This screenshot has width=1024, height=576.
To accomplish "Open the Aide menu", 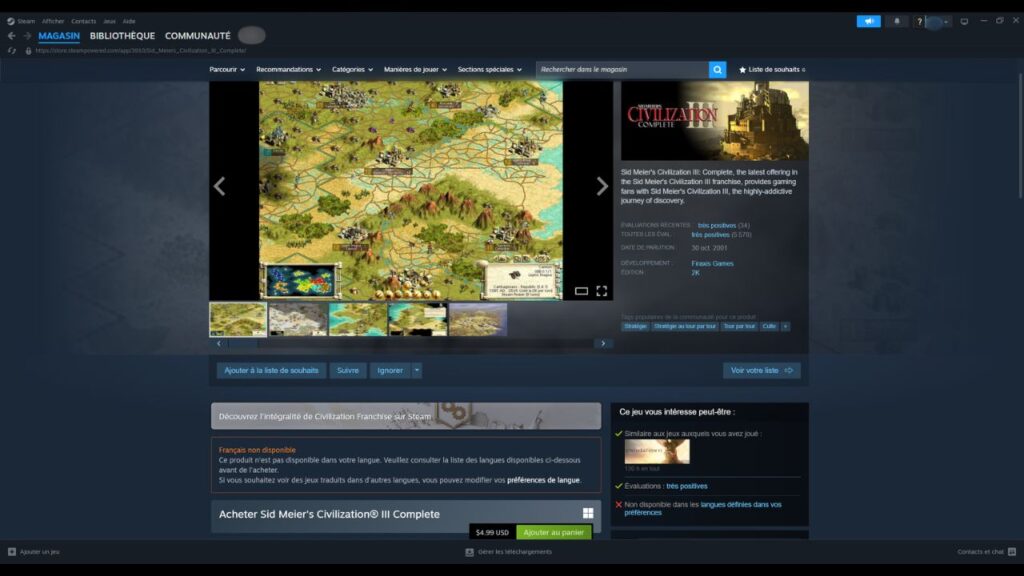I will [129, 21].
